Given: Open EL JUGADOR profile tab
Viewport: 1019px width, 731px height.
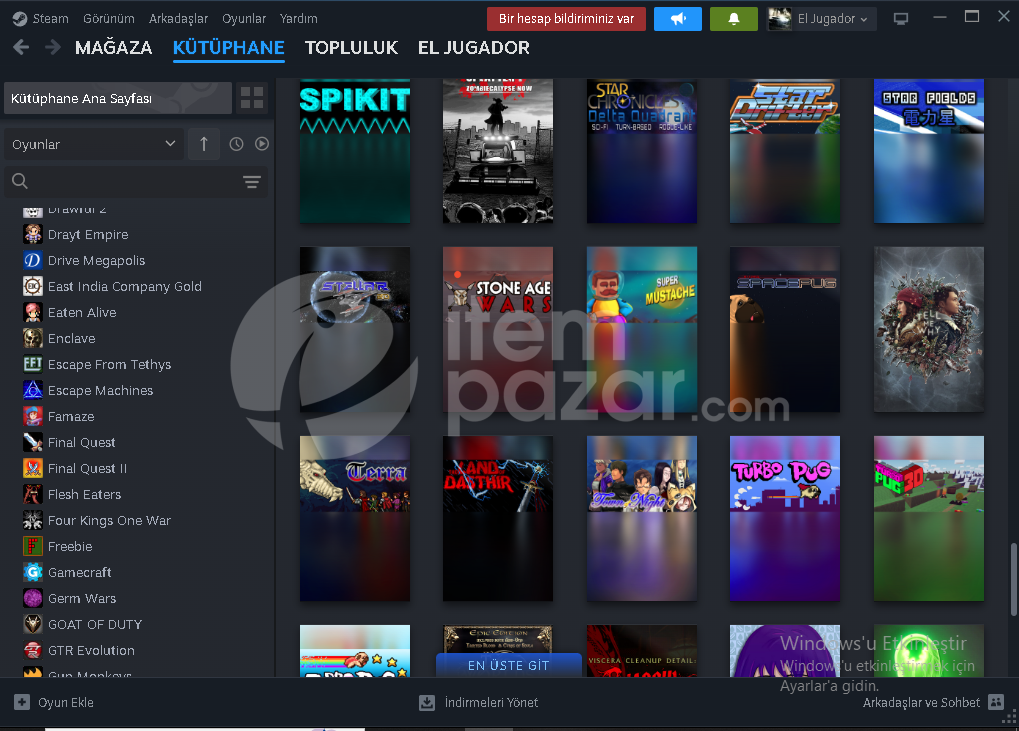Looking at the screenshot, I should coord(474,47).
